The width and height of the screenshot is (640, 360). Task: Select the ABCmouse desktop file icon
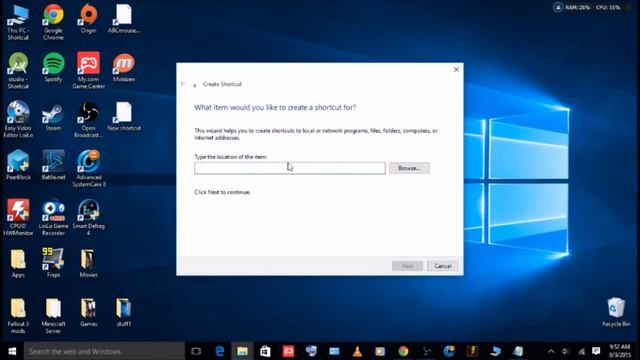coord(124,18)
